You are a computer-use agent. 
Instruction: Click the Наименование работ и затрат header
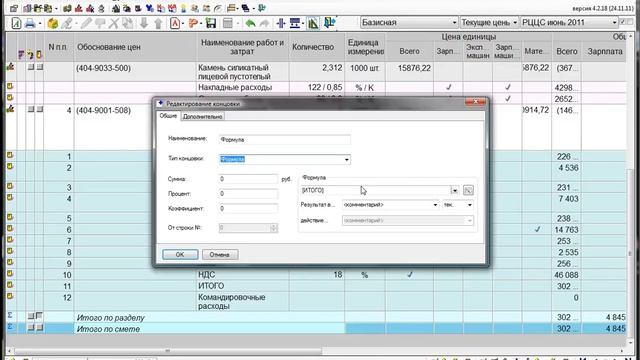pos(242,47)
